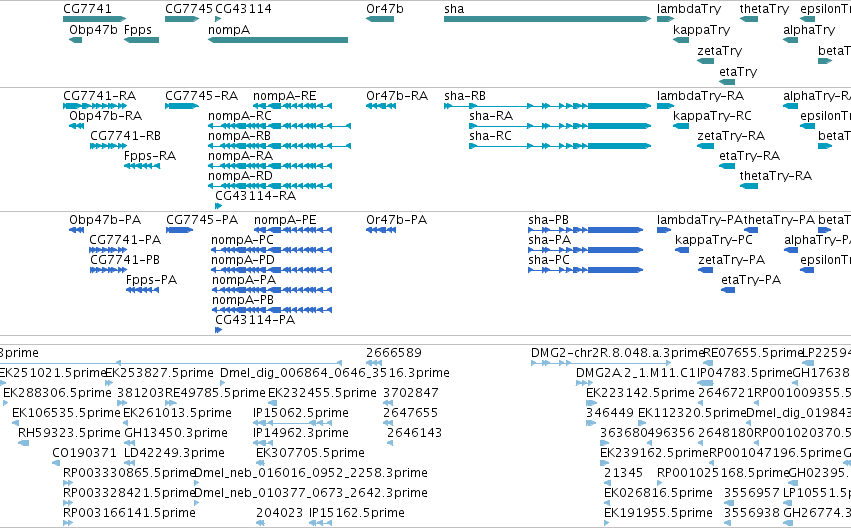This screenshot has height=528, width=851.
Task: Click the etaTry-PA protein label
Action: 751,281
